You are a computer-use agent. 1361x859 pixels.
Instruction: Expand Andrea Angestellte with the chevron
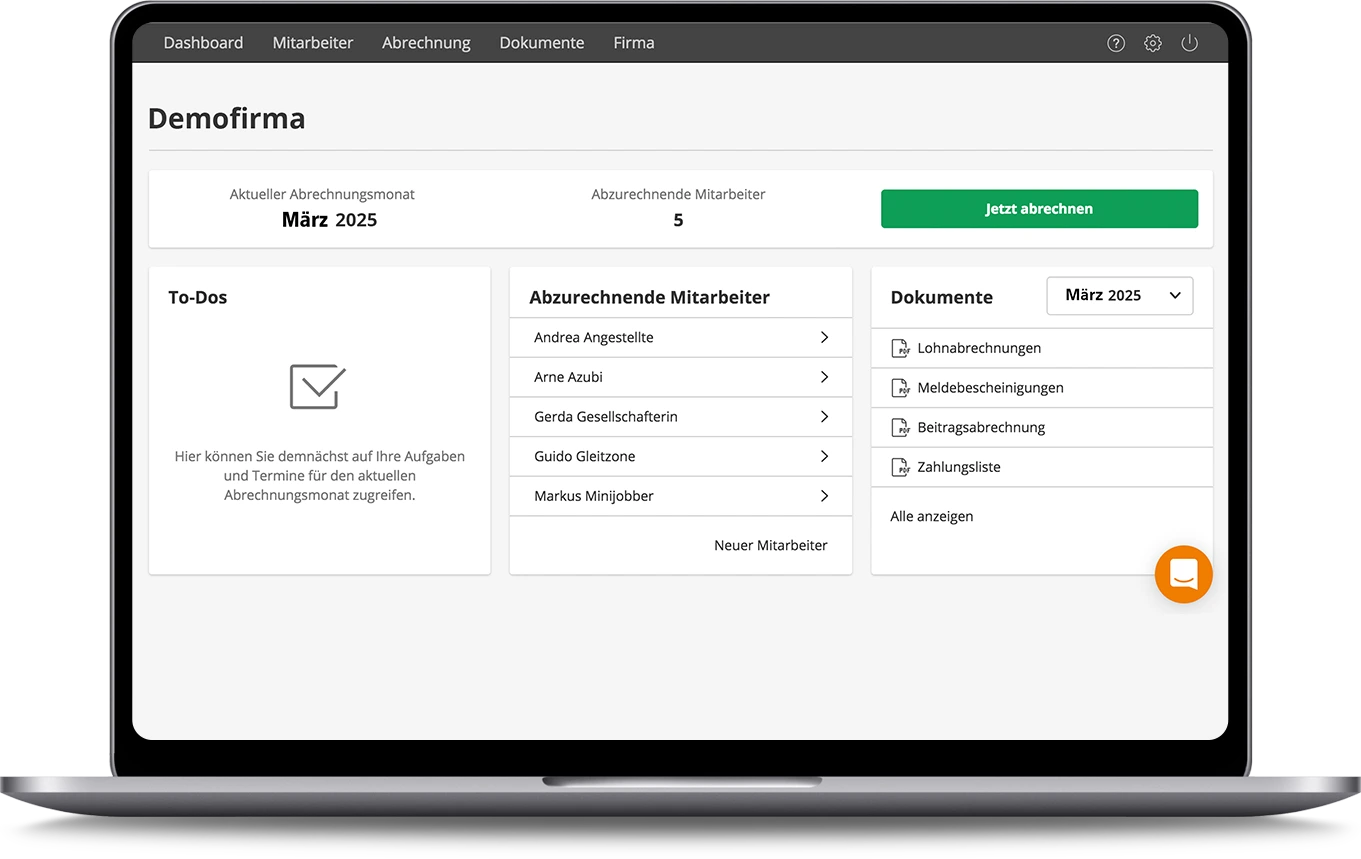[824, 338]
